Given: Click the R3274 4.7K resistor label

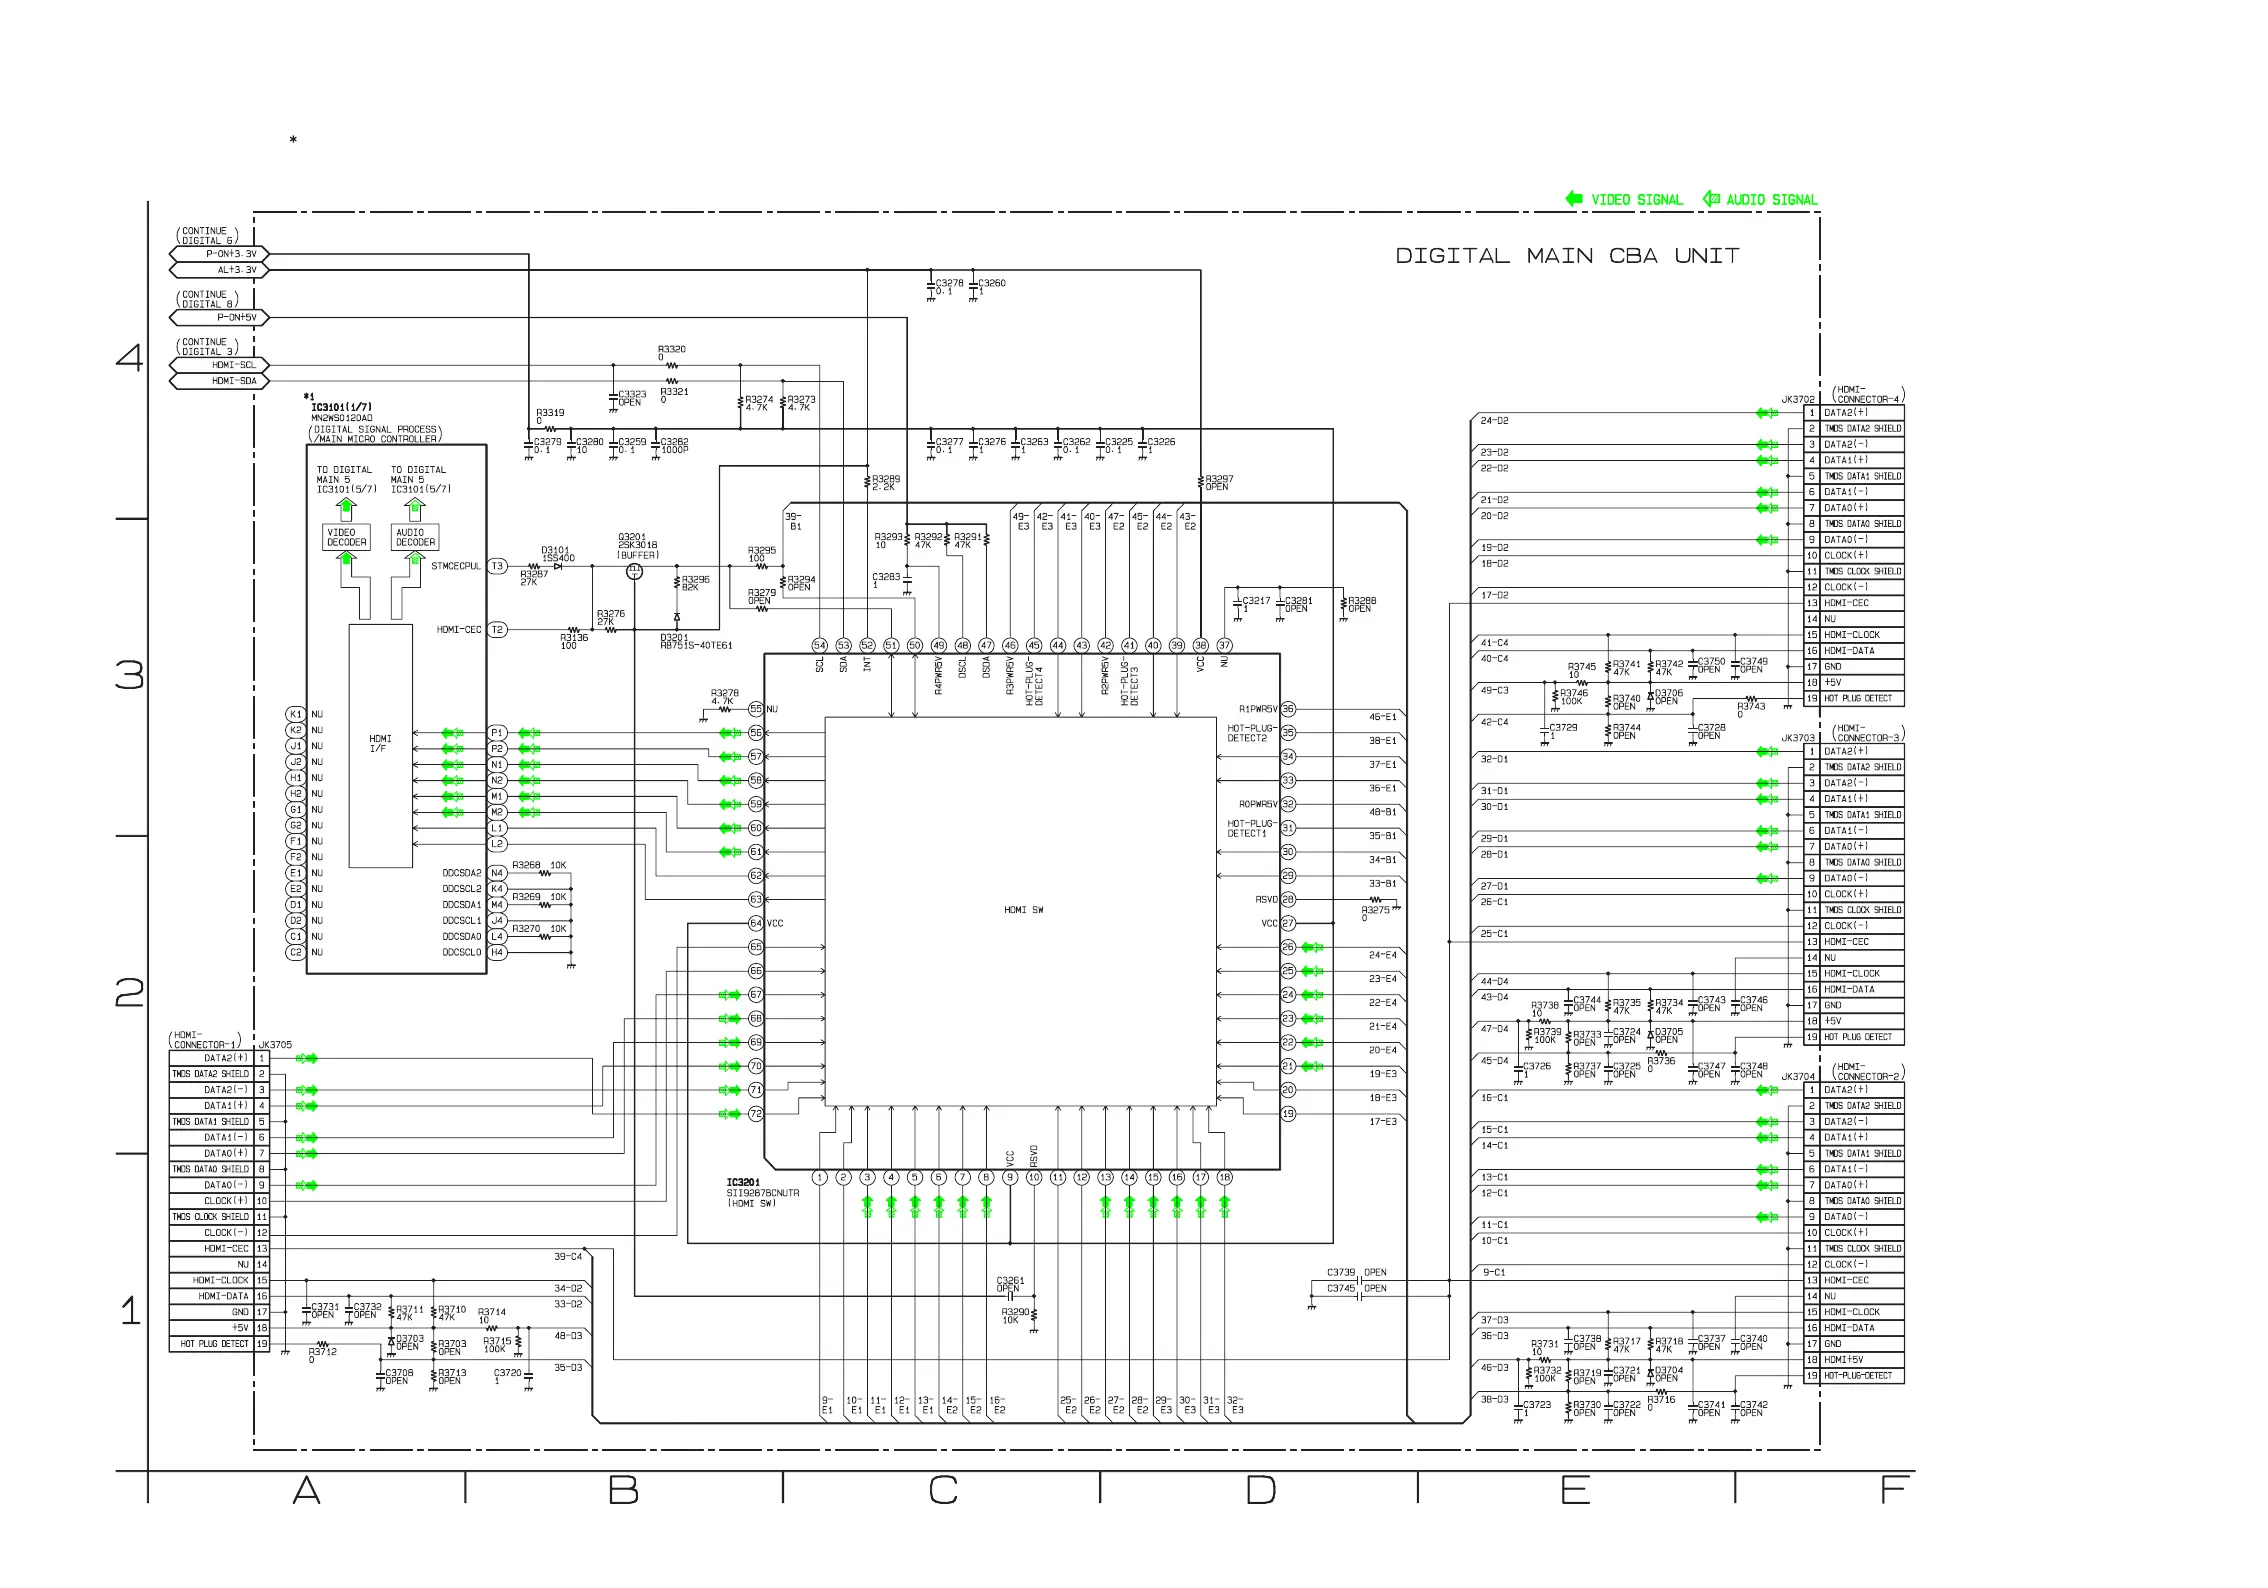Looking at the screenshot, I should tap(759, 403).
